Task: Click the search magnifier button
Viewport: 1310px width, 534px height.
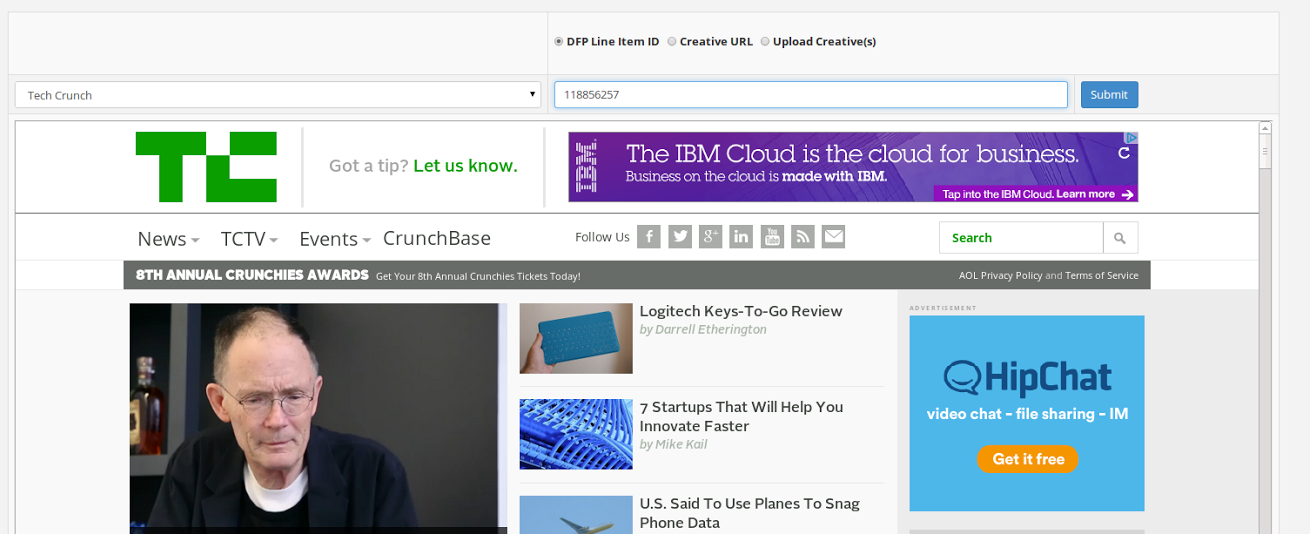Action: pyautogui.click(x=1120, y=238)
